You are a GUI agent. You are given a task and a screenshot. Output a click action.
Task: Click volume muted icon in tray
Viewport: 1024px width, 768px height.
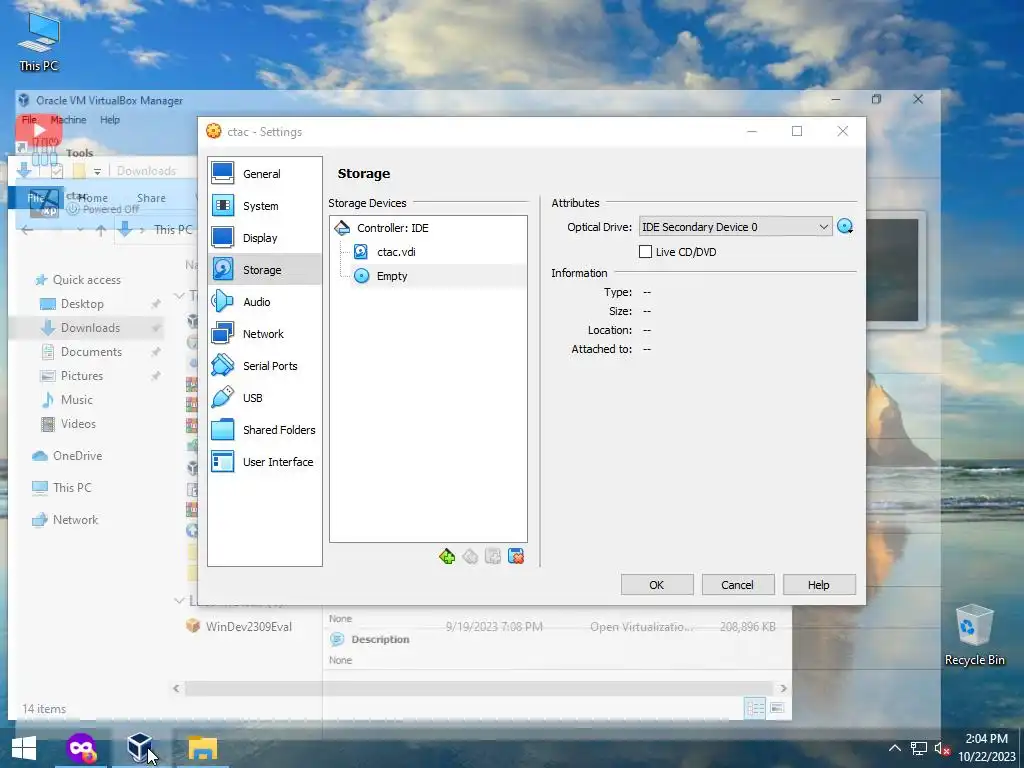(x=942, y=748)
